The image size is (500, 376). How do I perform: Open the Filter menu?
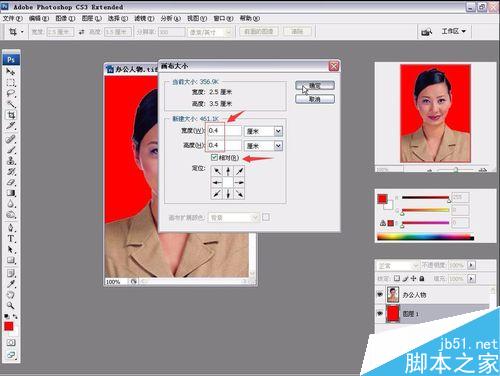[x=144, y=18]
